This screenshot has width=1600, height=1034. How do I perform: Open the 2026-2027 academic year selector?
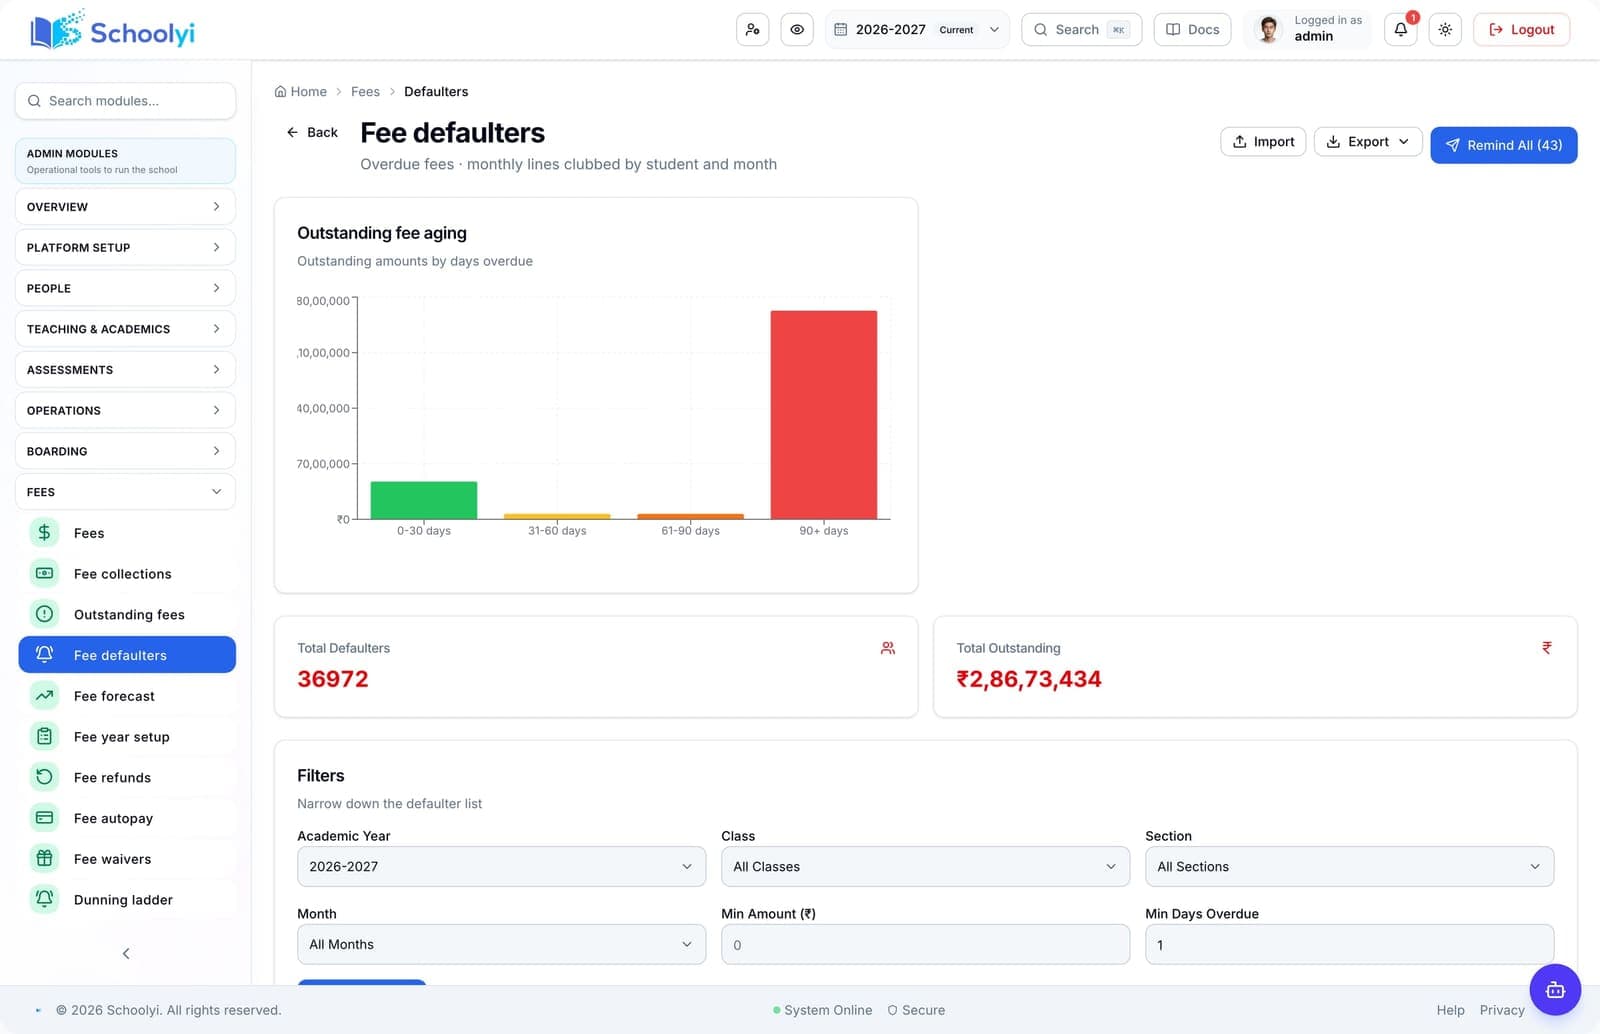917,29
